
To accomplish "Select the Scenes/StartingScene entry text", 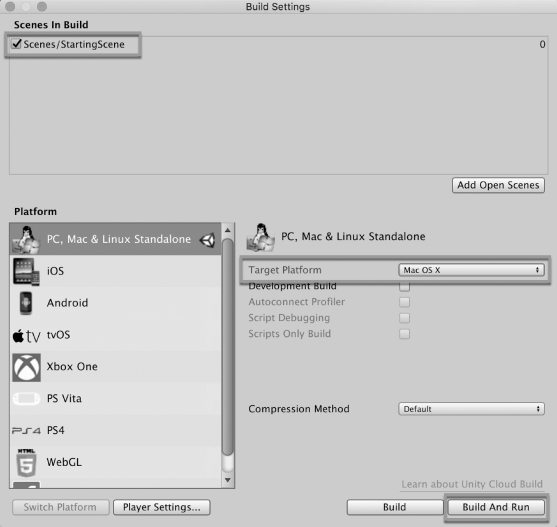I will point(74,44).
